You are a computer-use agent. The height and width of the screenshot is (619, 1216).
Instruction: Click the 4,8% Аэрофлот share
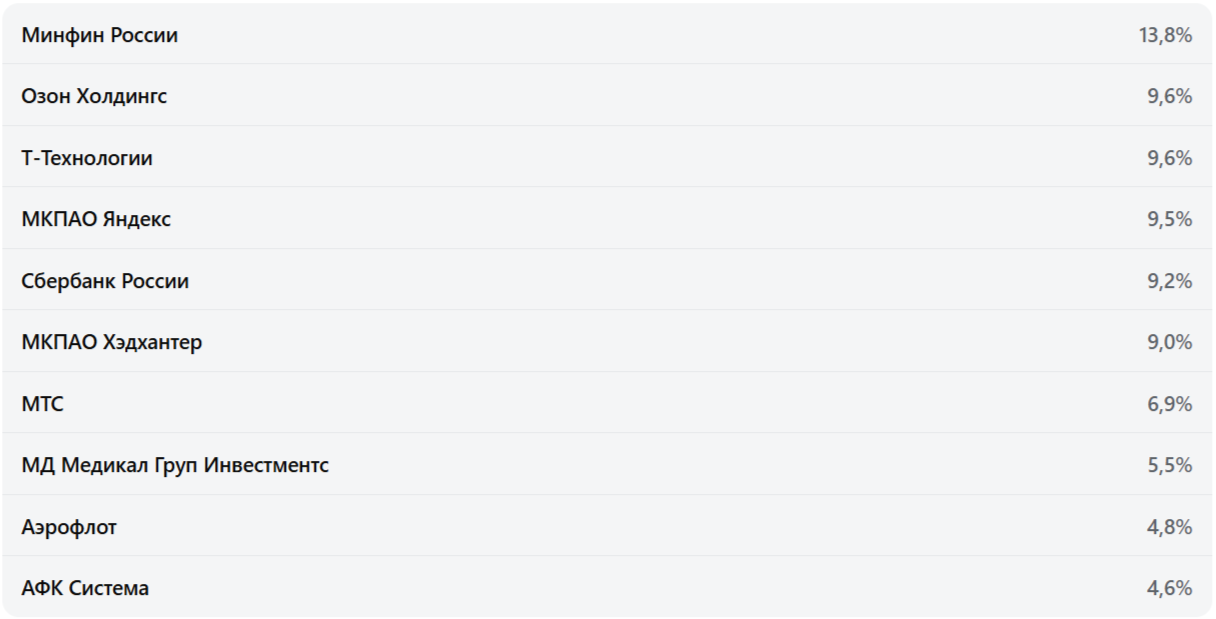1169,527
